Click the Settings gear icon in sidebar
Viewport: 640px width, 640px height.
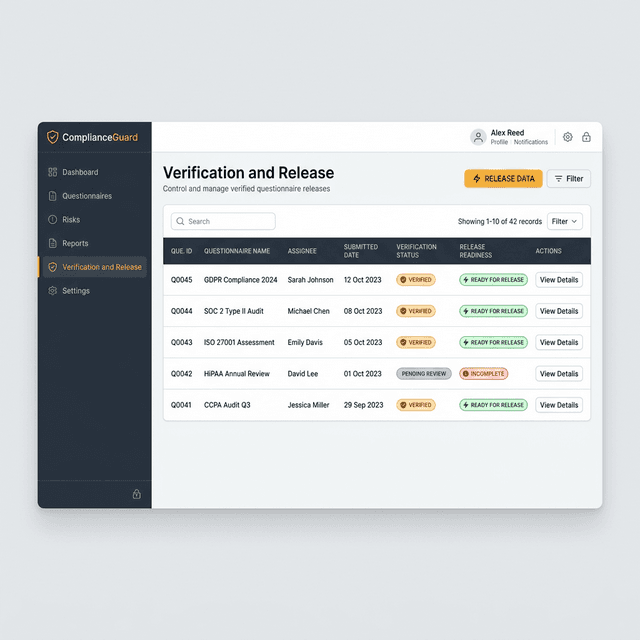53,291
